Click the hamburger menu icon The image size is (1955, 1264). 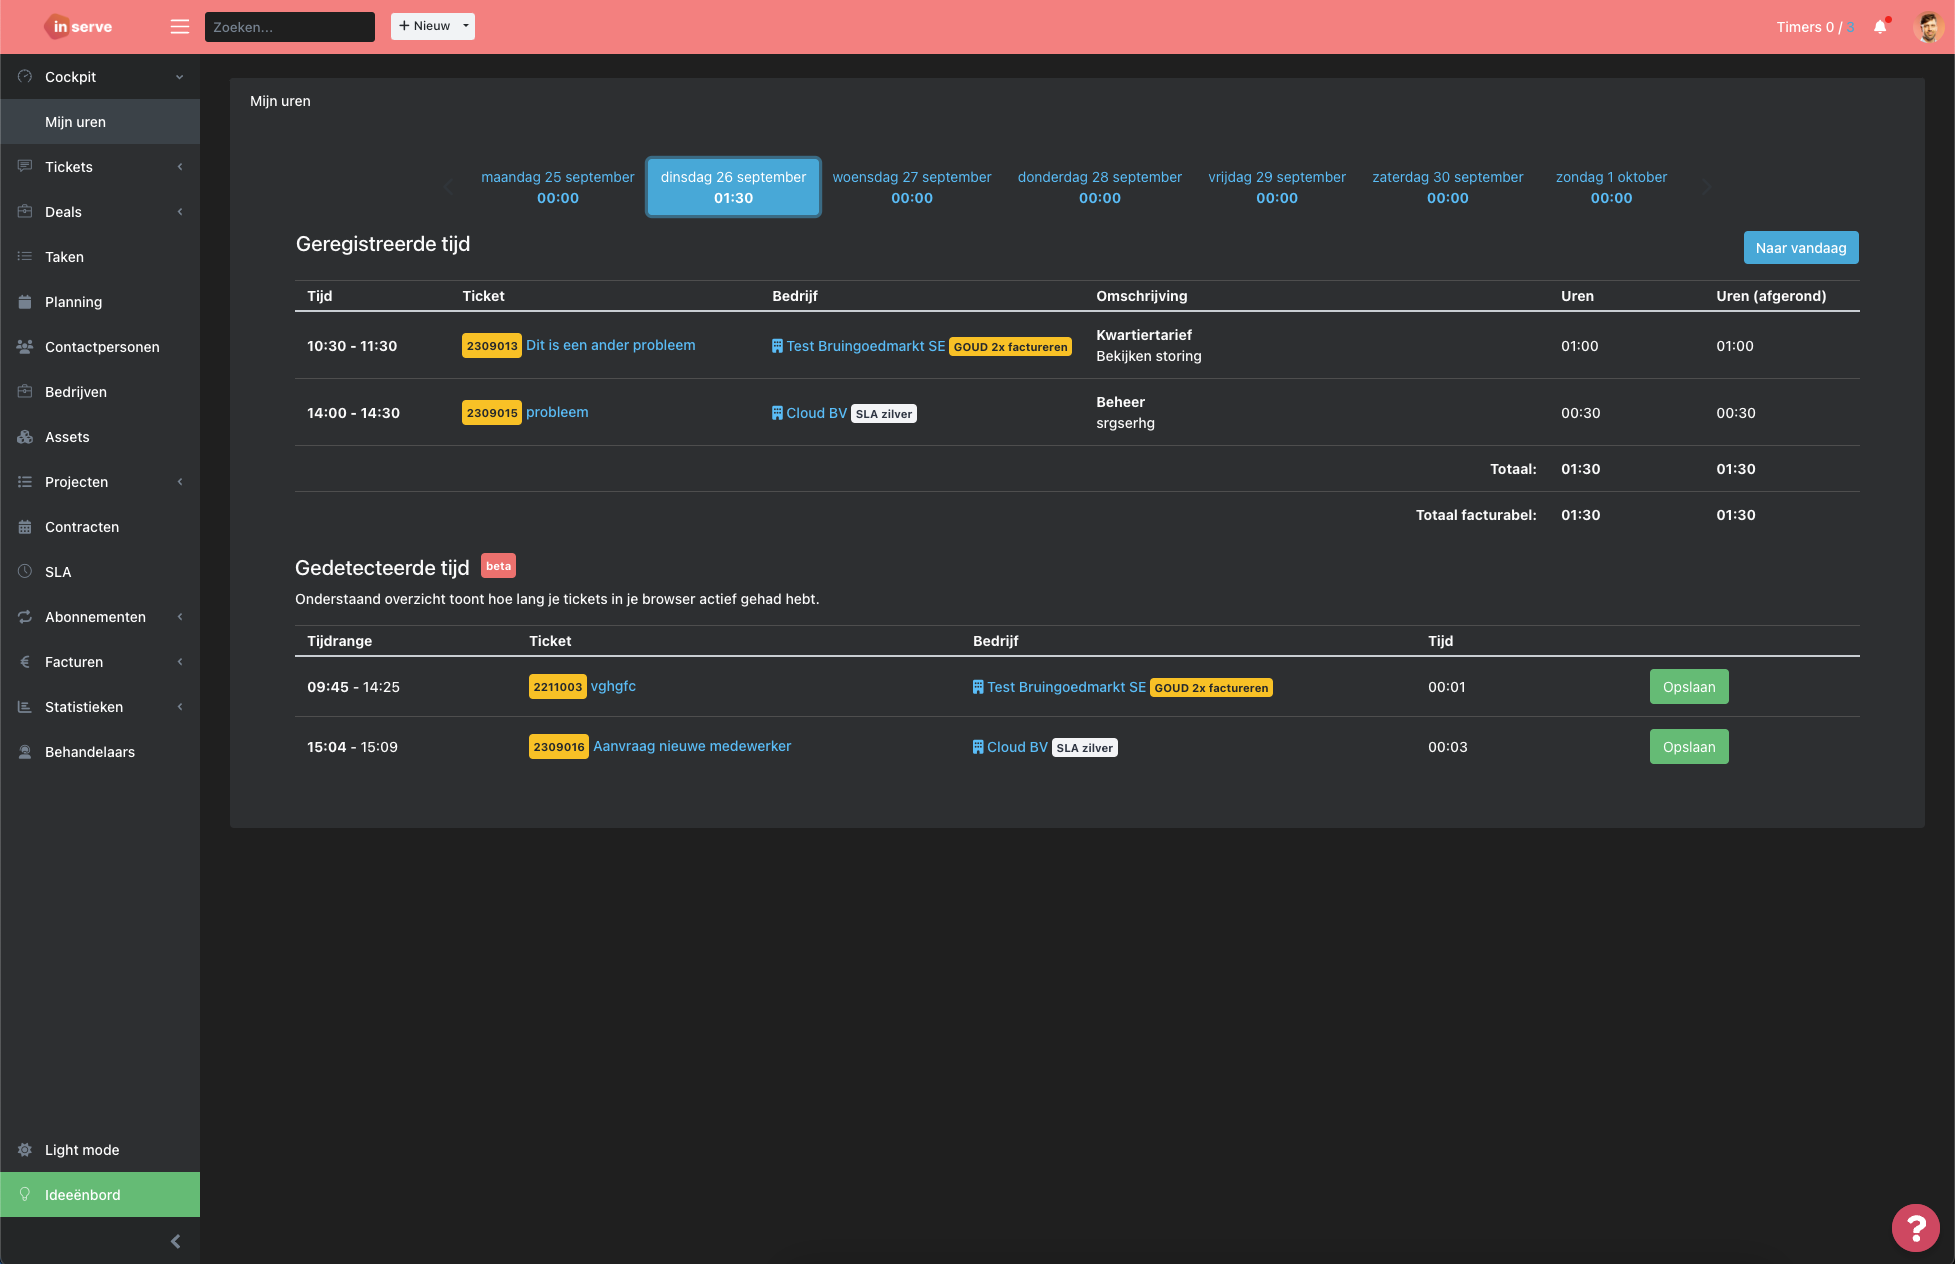click(180, 27)
